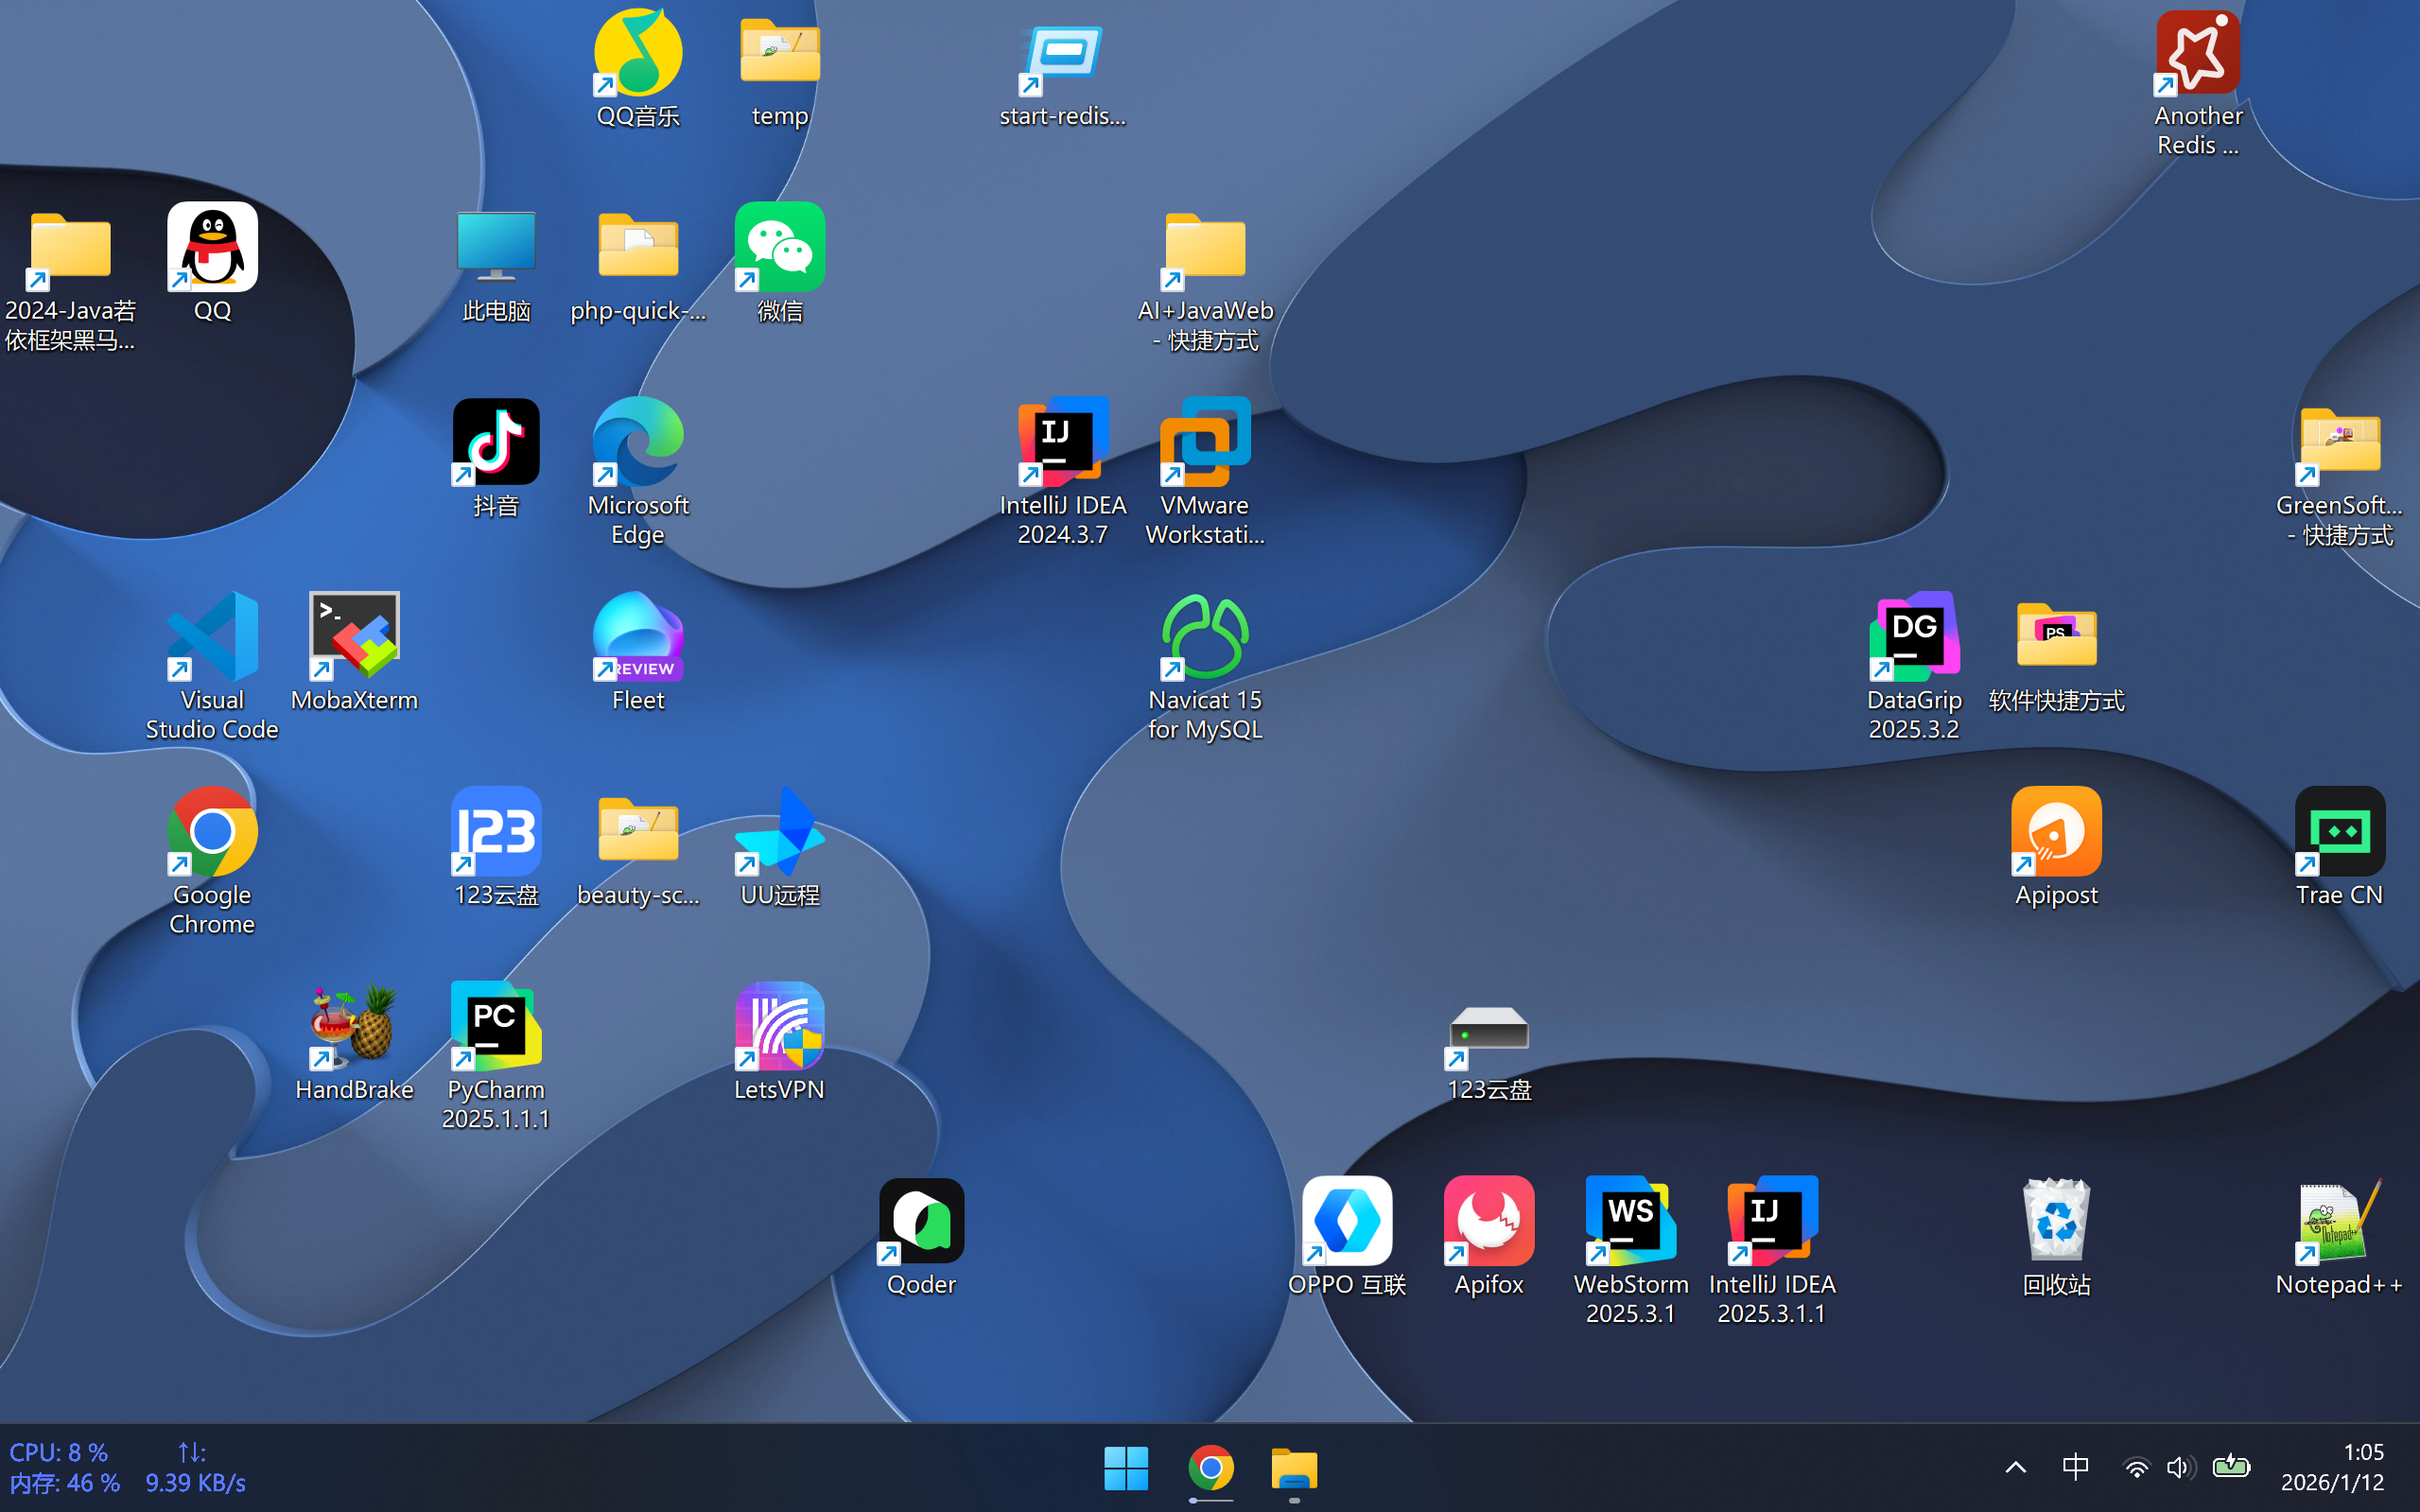The height and width of the screenshot is (1512, 2420).
Task: Select the OPPO 互联 icon
Action: [x=1347, y=1220]
